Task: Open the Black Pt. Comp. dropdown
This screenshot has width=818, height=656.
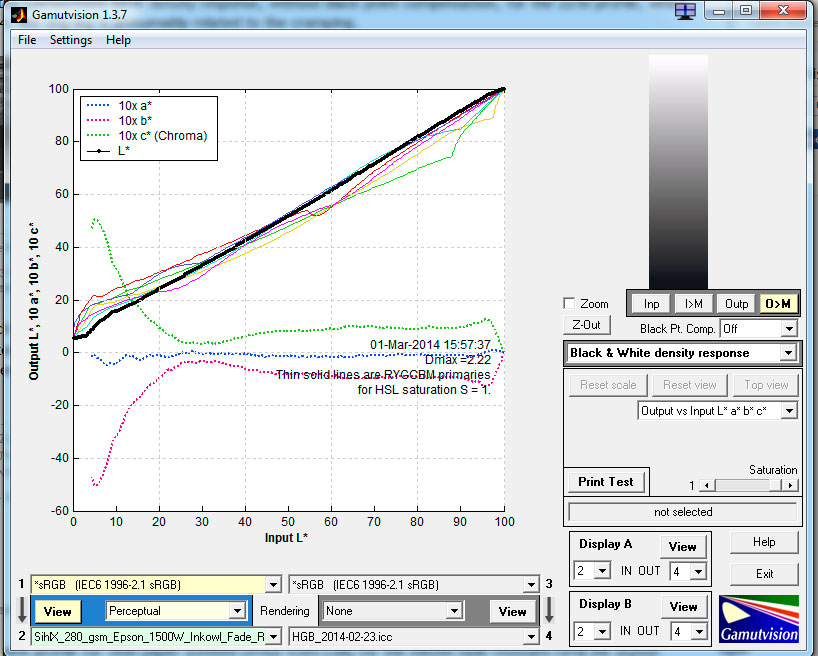Action: [x=788, y=329]
